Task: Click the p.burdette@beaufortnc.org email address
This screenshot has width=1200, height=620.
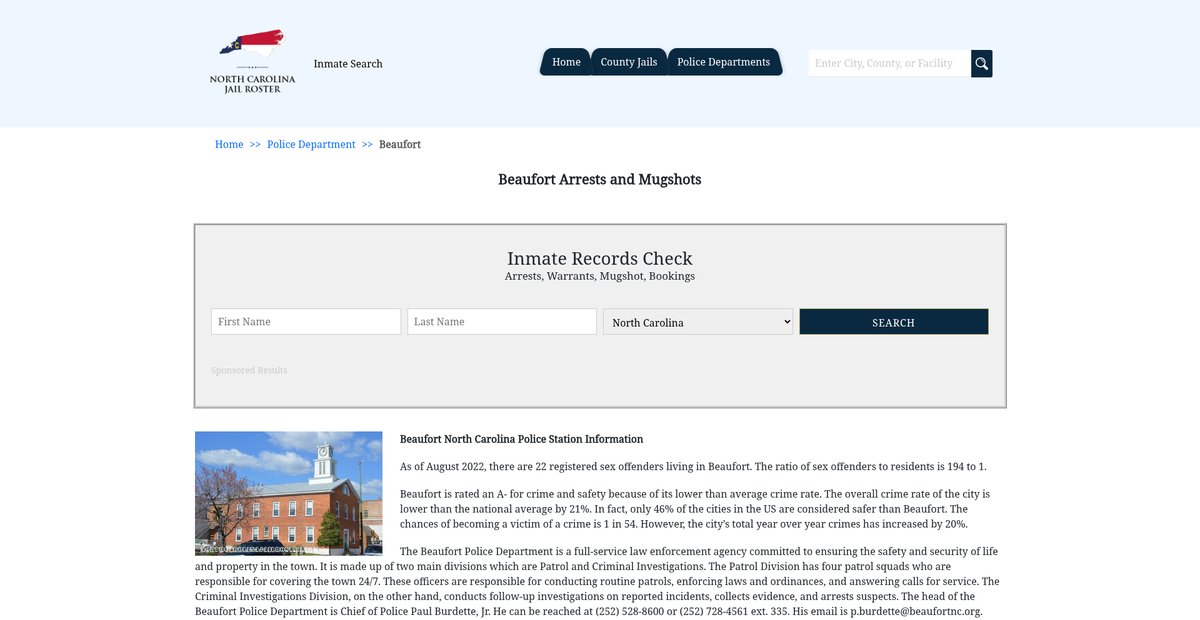Action: point(916,611)
